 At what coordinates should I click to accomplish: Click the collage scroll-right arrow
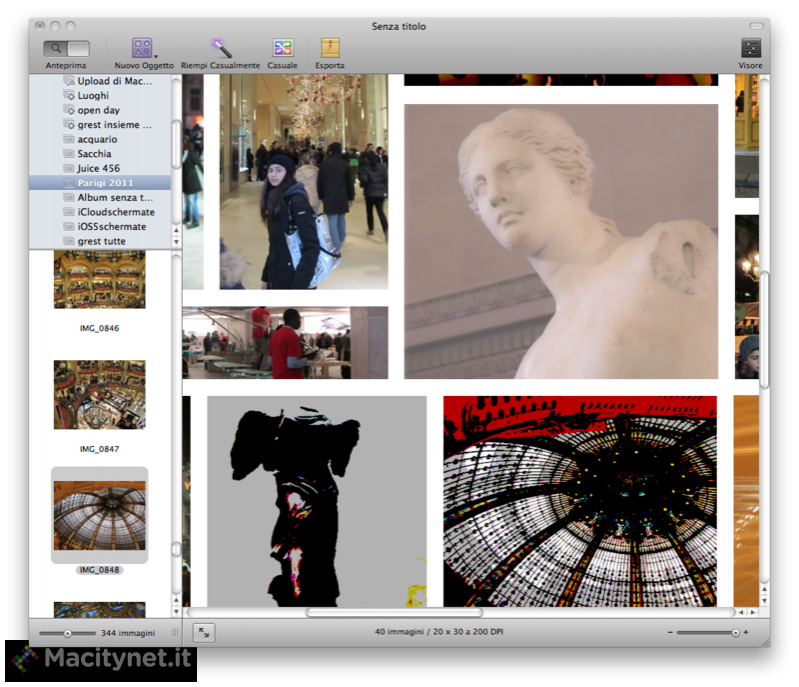[753, 612]
